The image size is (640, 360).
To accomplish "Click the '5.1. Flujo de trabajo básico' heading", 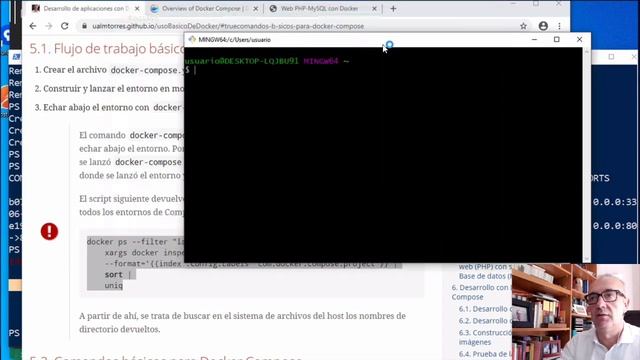I will 107,49.
